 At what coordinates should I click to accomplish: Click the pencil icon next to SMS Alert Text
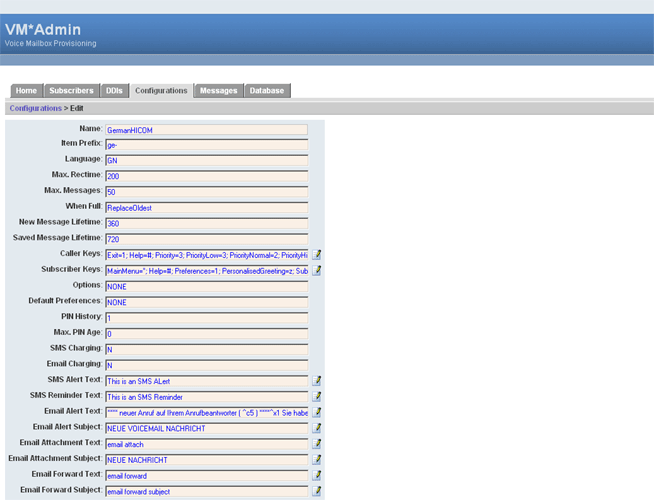point(317,381)
